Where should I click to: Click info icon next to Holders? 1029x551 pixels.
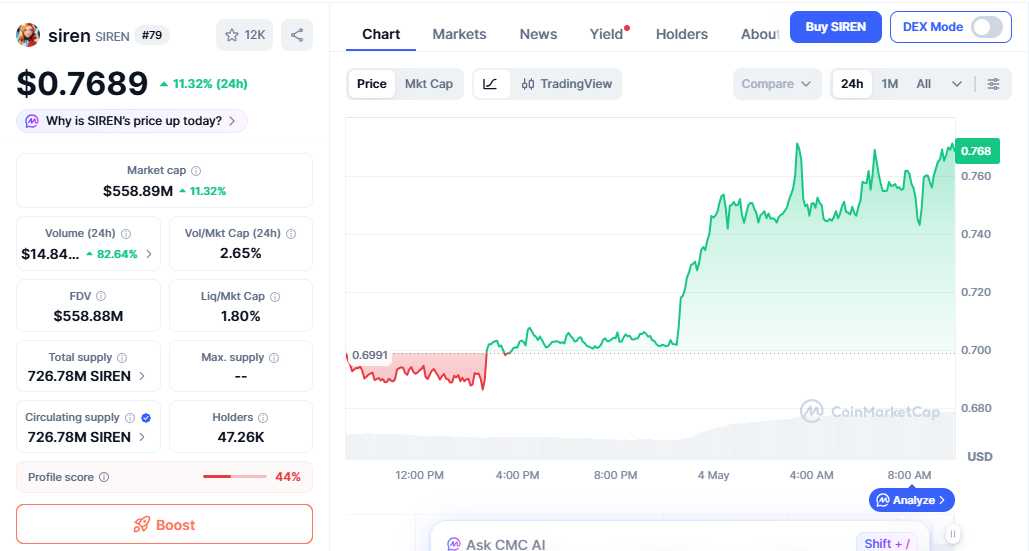263,418
